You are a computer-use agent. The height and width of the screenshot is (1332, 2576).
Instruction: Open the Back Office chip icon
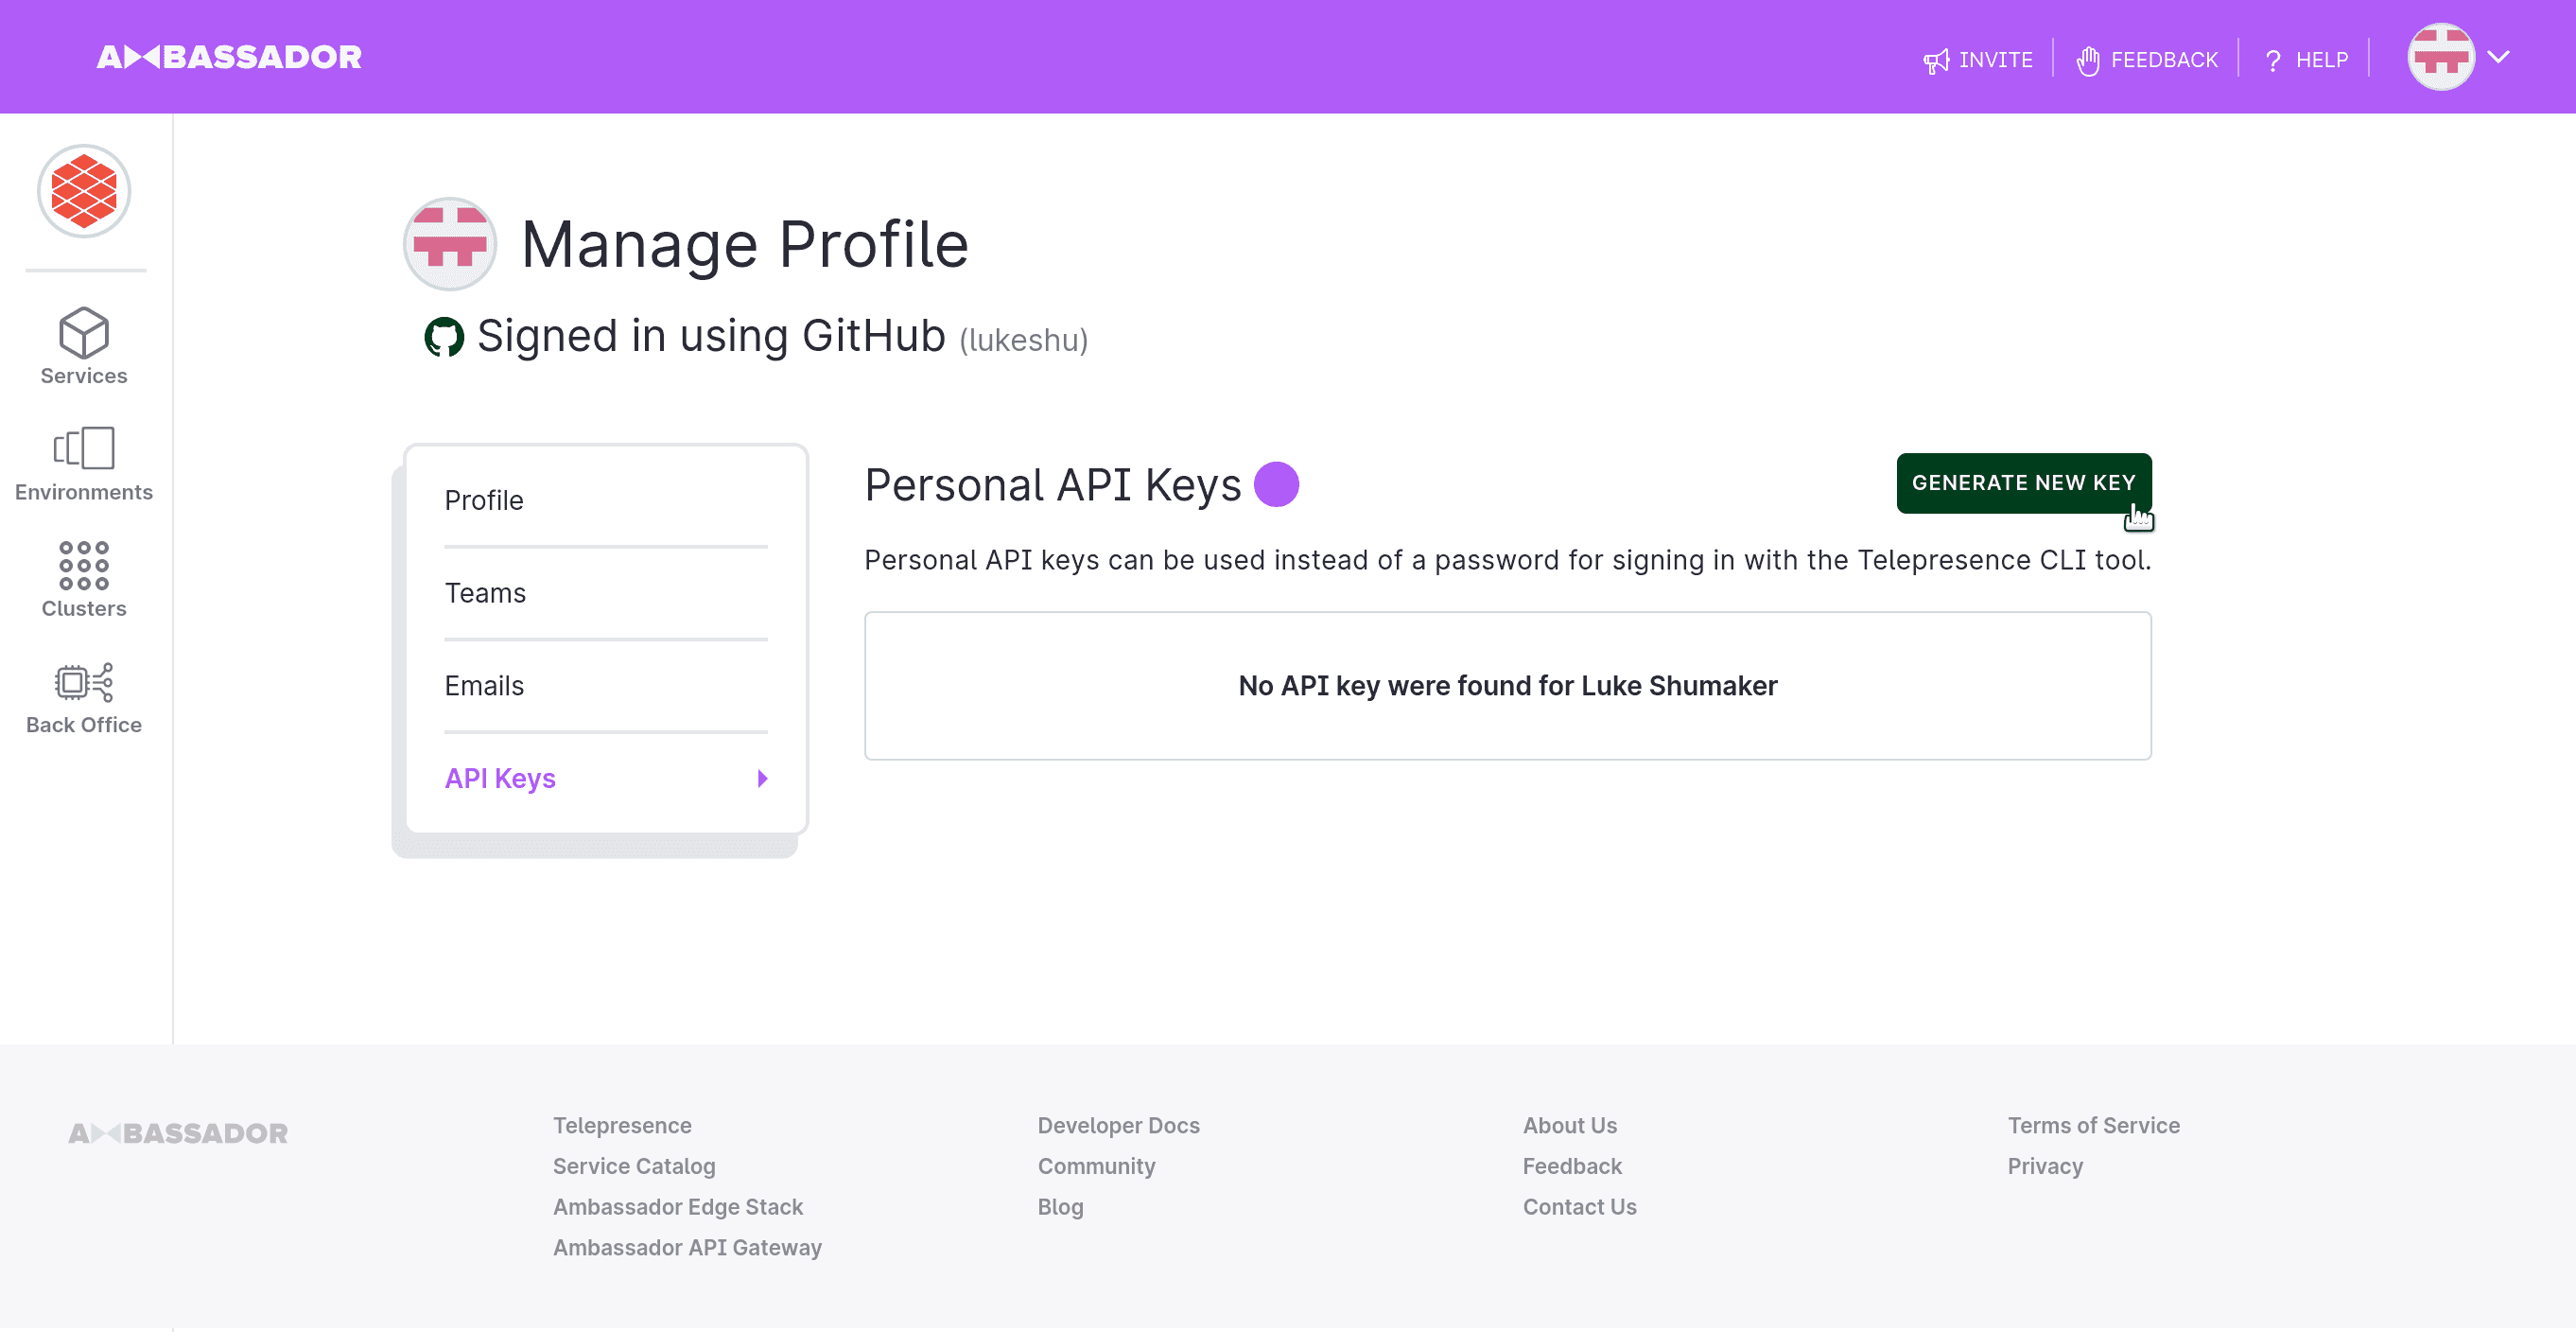(84, 683)
